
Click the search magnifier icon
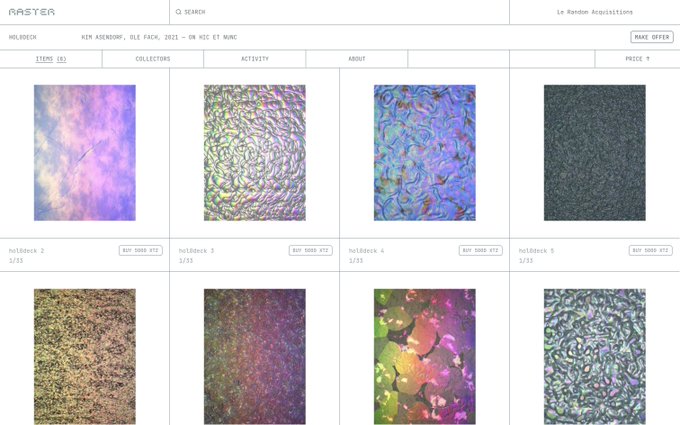(178, 12)
